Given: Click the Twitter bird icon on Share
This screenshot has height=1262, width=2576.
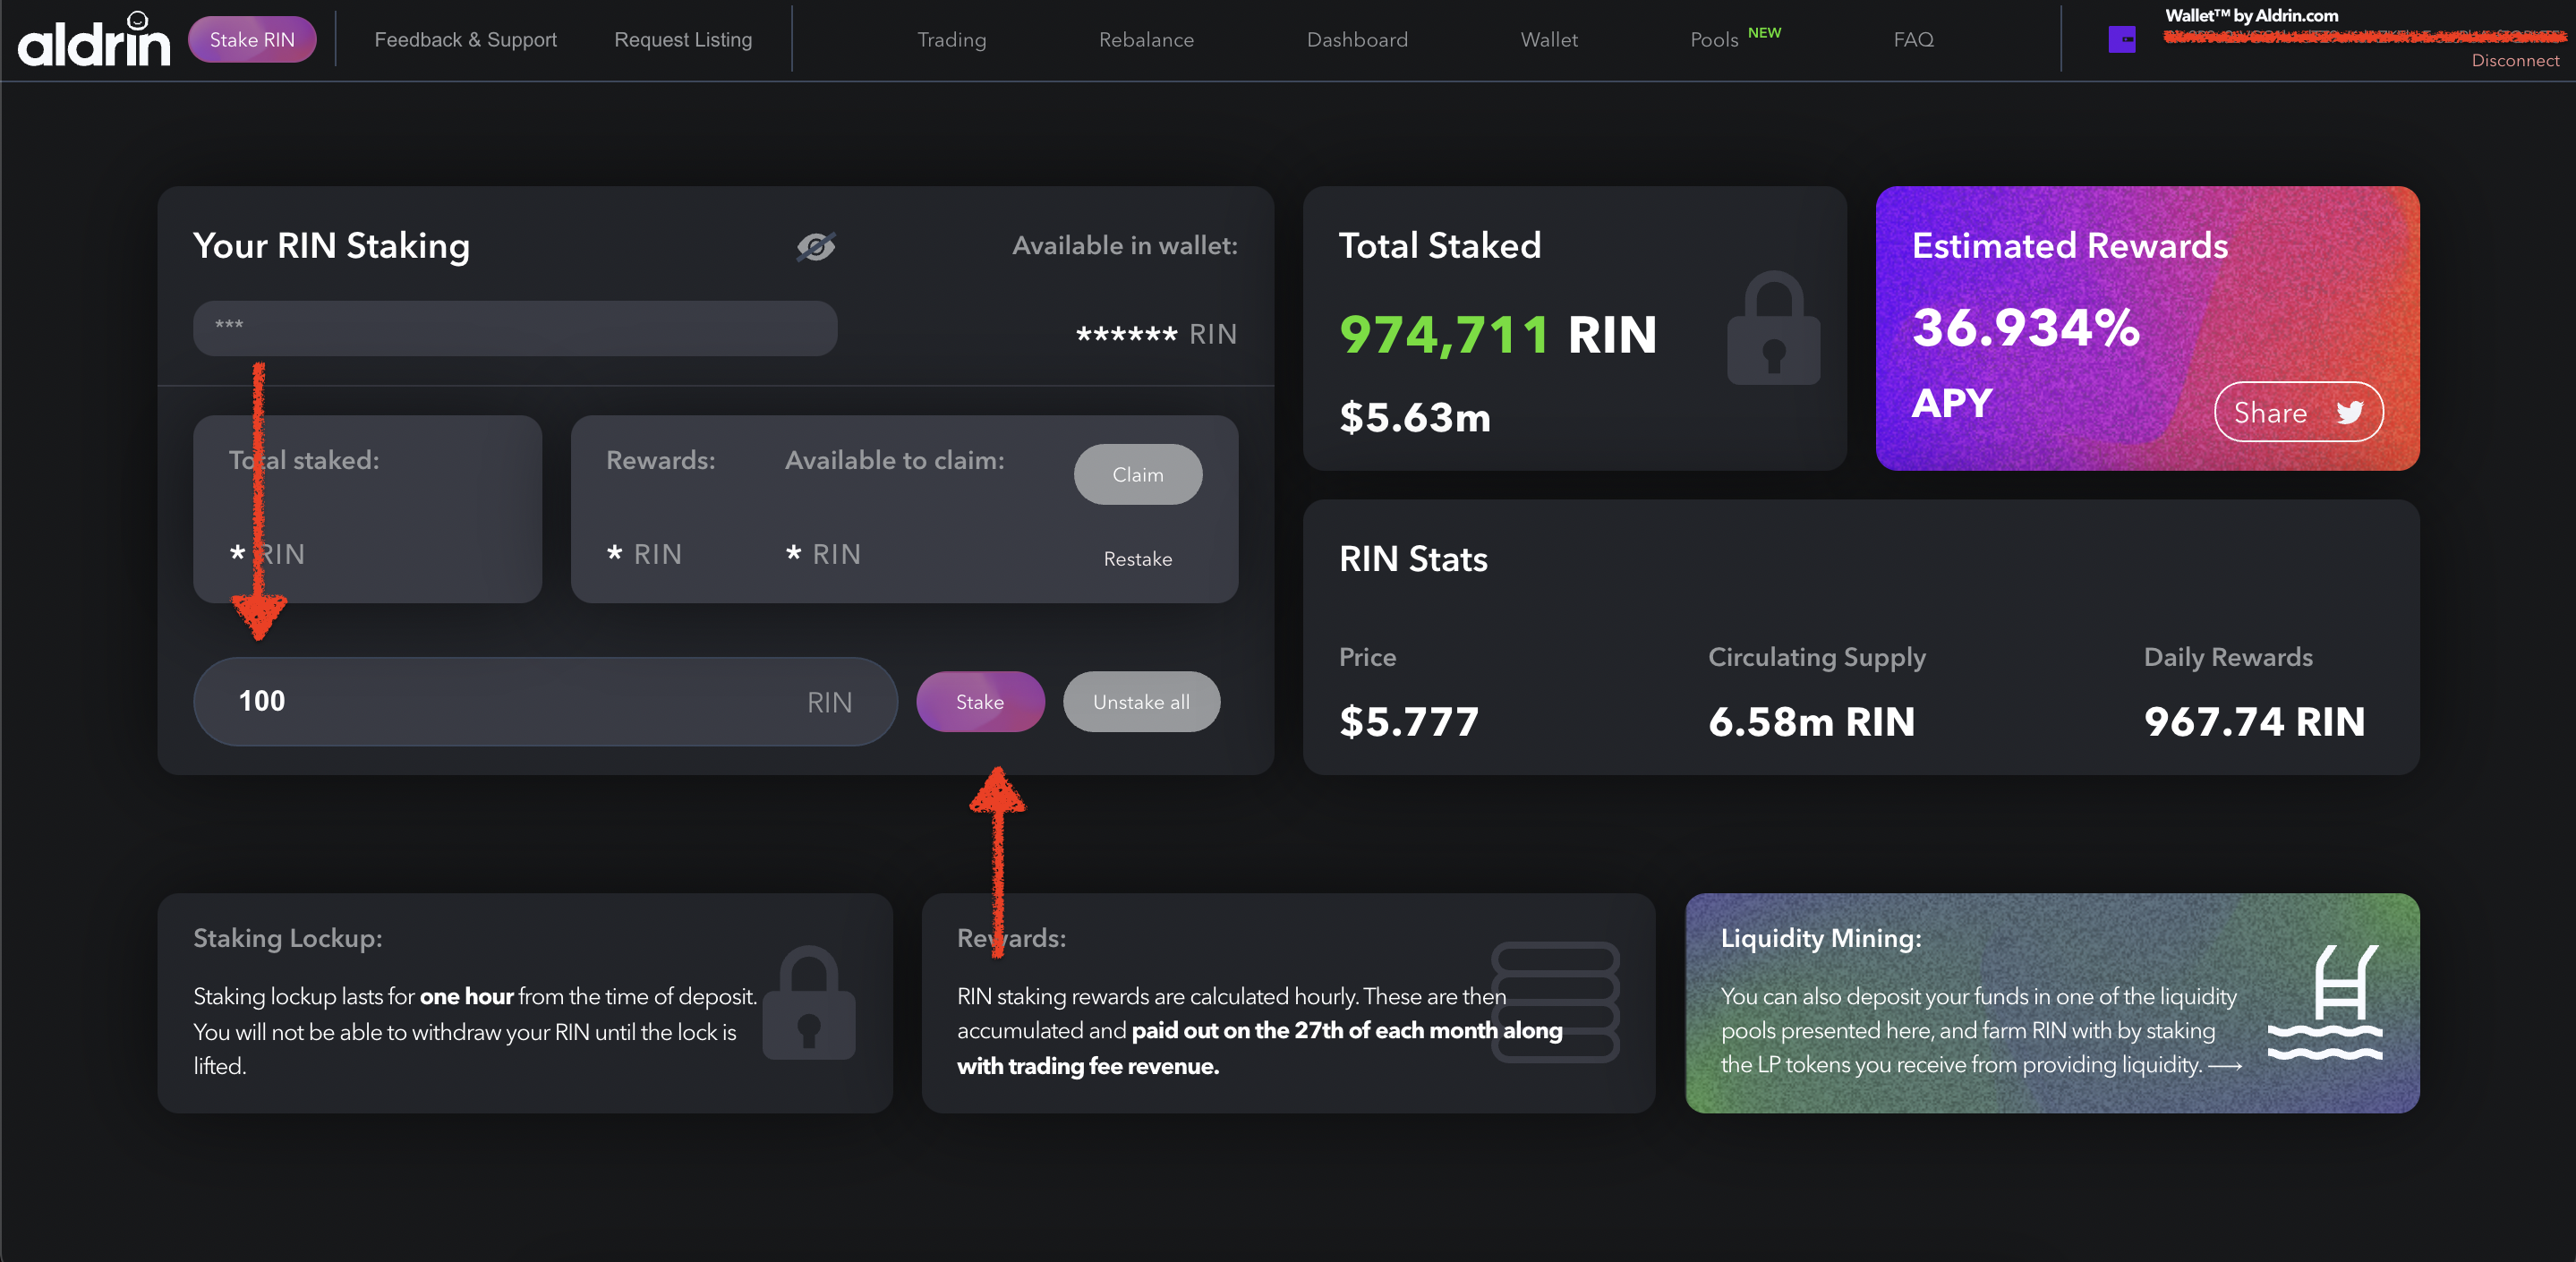Looking at the screenshot, I should (2350, 412).
